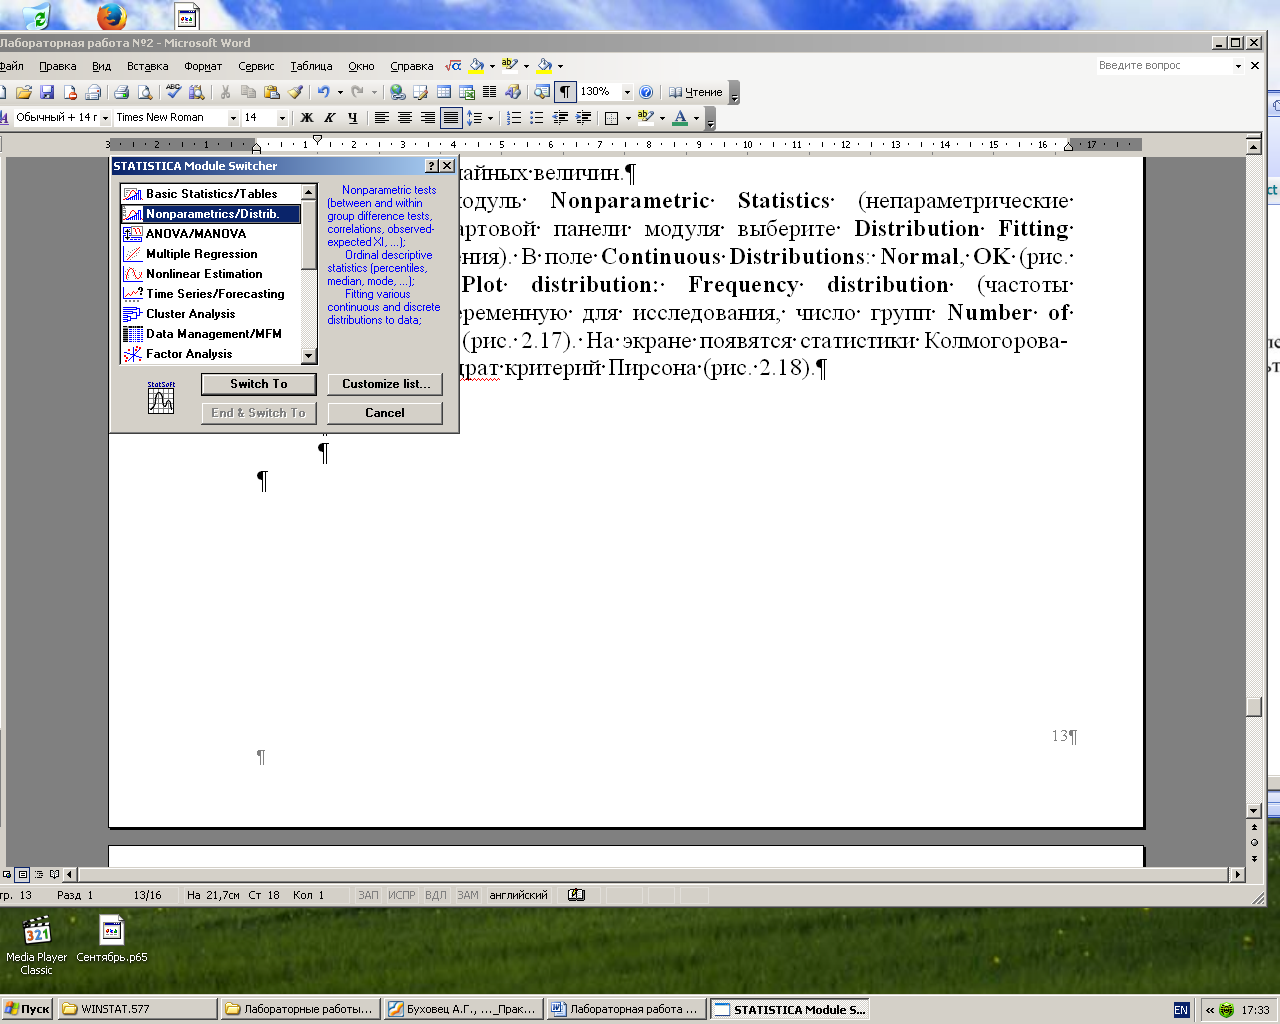The width and height of the screenshot is (1280, 1024).
Task: Open Введите вопрос help box dropdown
Action: [1238, 66]
